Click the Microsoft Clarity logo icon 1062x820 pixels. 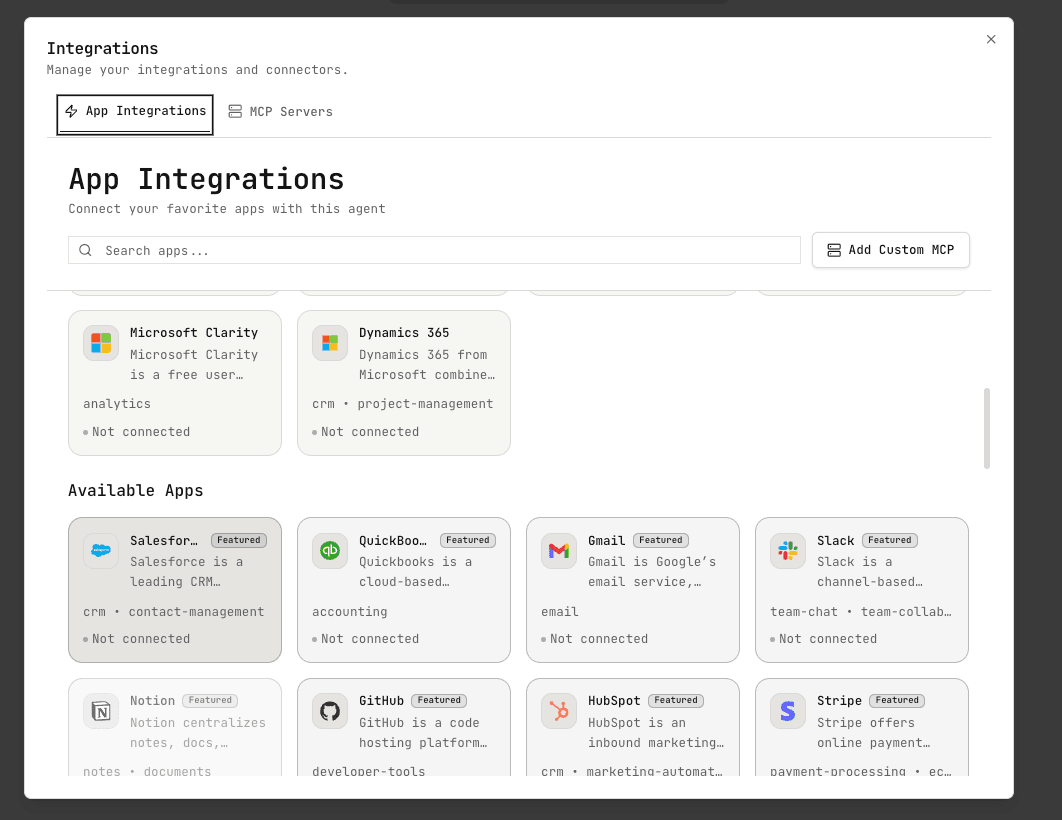100,342
